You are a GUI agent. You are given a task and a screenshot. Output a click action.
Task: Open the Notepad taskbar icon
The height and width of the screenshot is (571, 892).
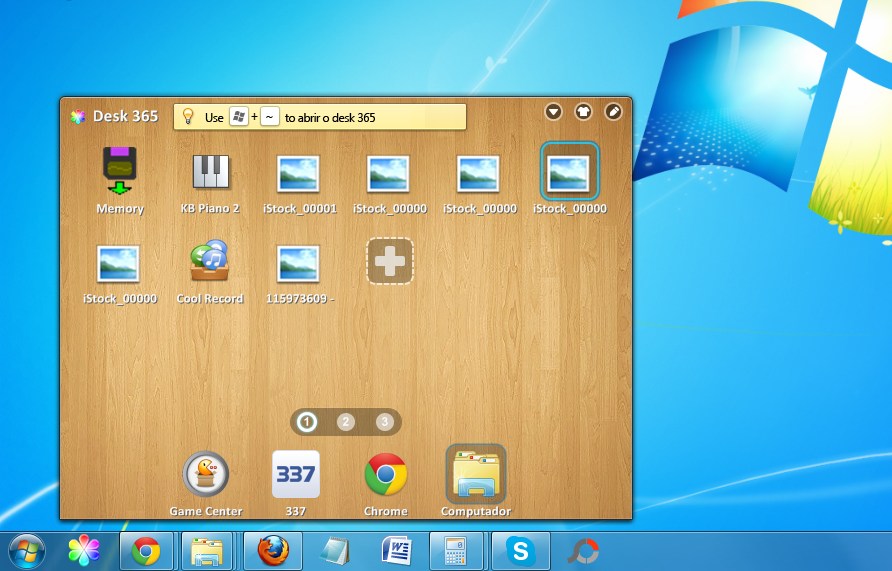[x=334, y=551]
